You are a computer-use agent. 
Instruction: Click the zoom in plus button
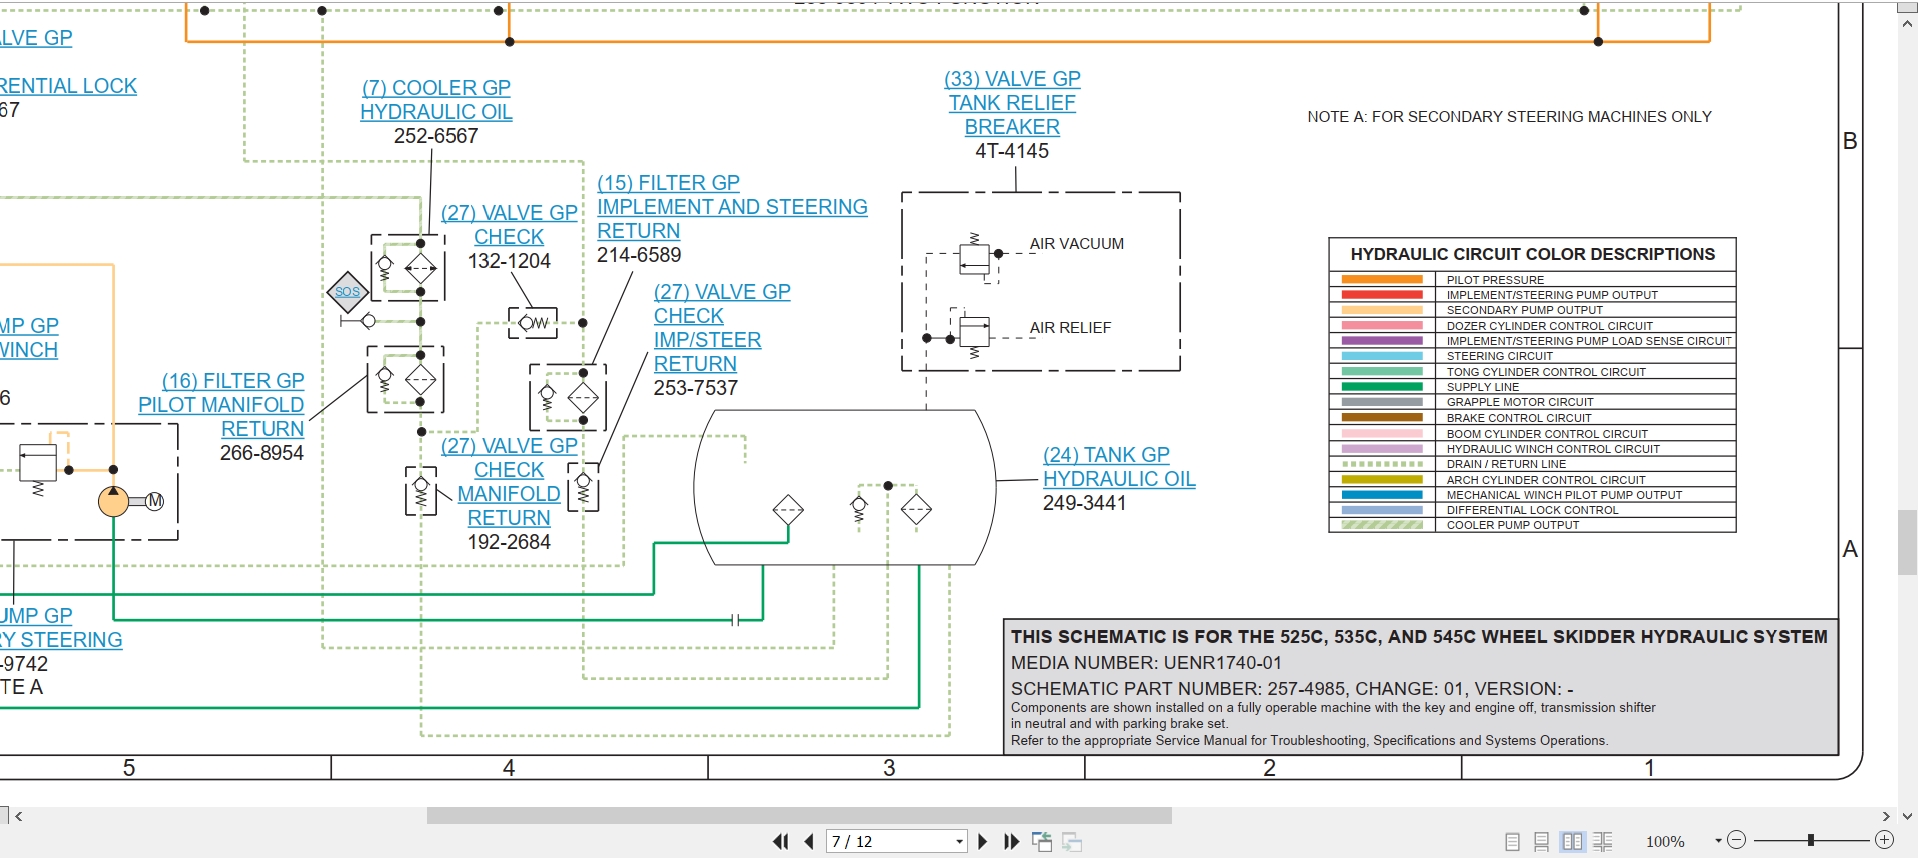pyautogui.click(x=1885, y=841)
